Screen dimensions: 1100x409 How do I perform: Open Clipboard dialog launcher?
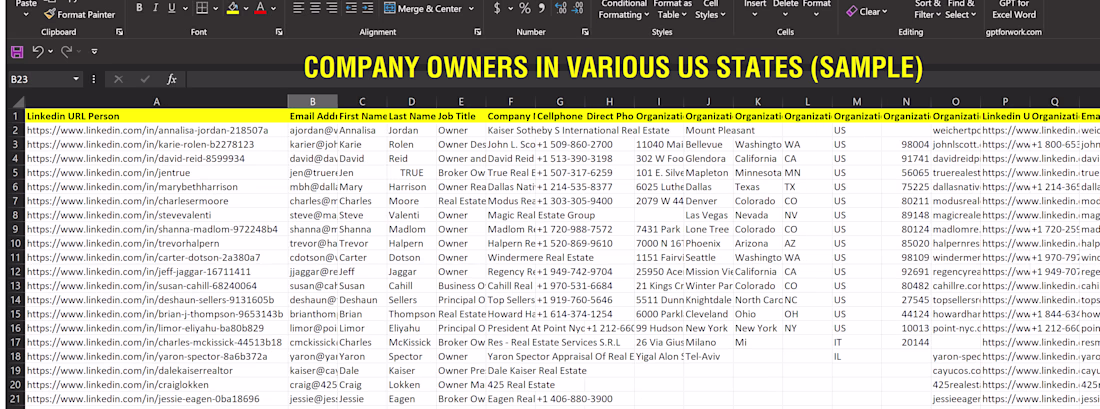click(x=119, y=32)
